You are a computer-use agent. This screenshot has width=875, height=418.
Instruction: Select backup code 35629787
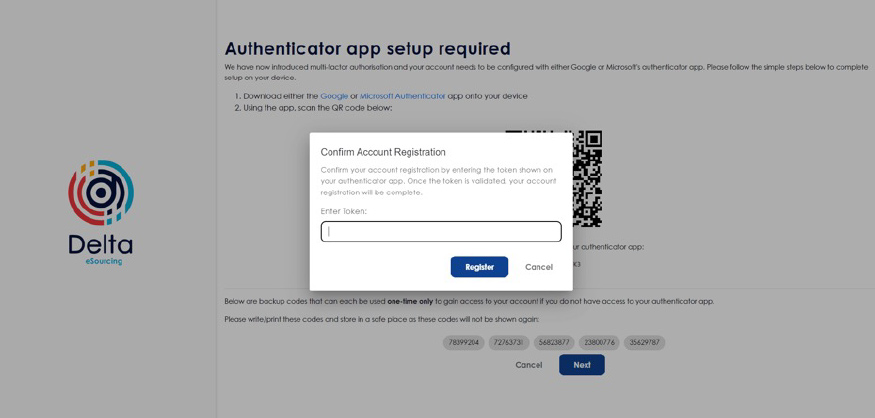click(x=644, y=343)
